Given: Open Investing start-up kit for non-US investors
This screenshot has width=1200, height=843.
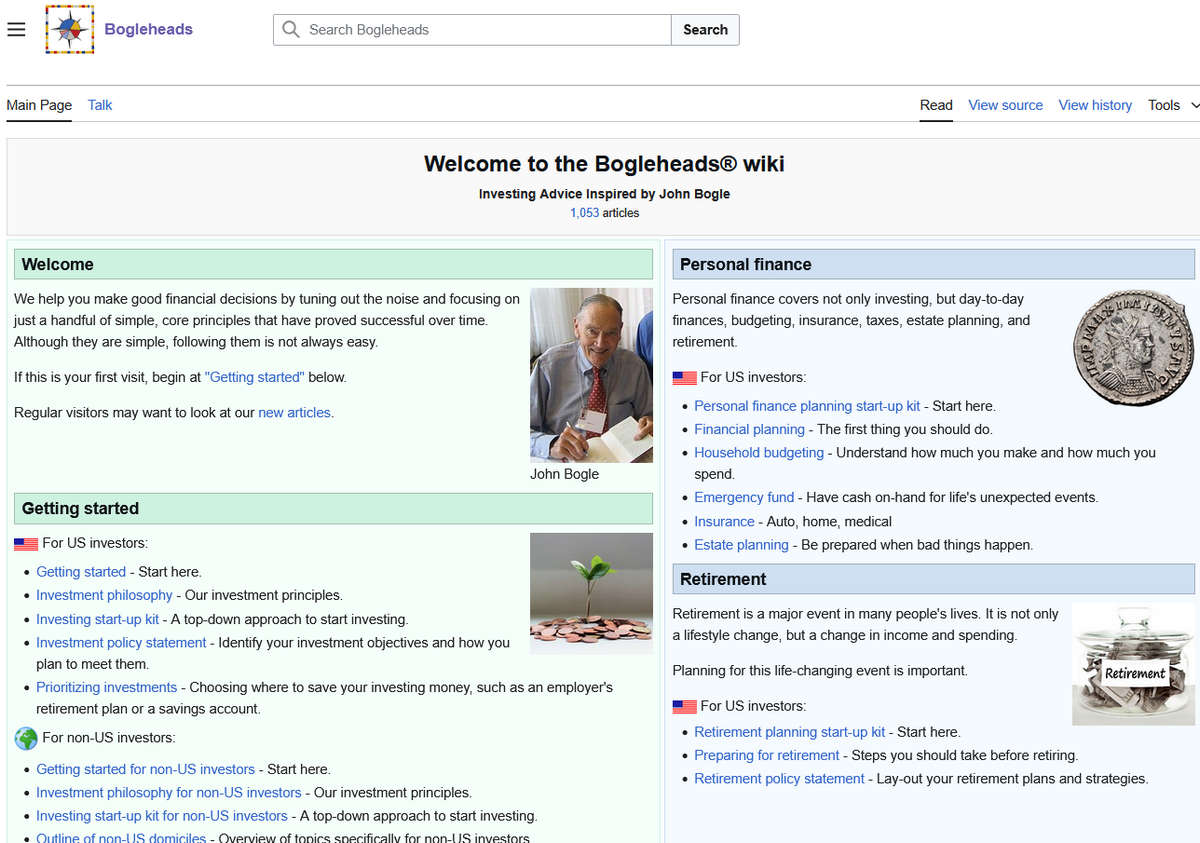Looking at the screenshot, I should click(162, 816).
